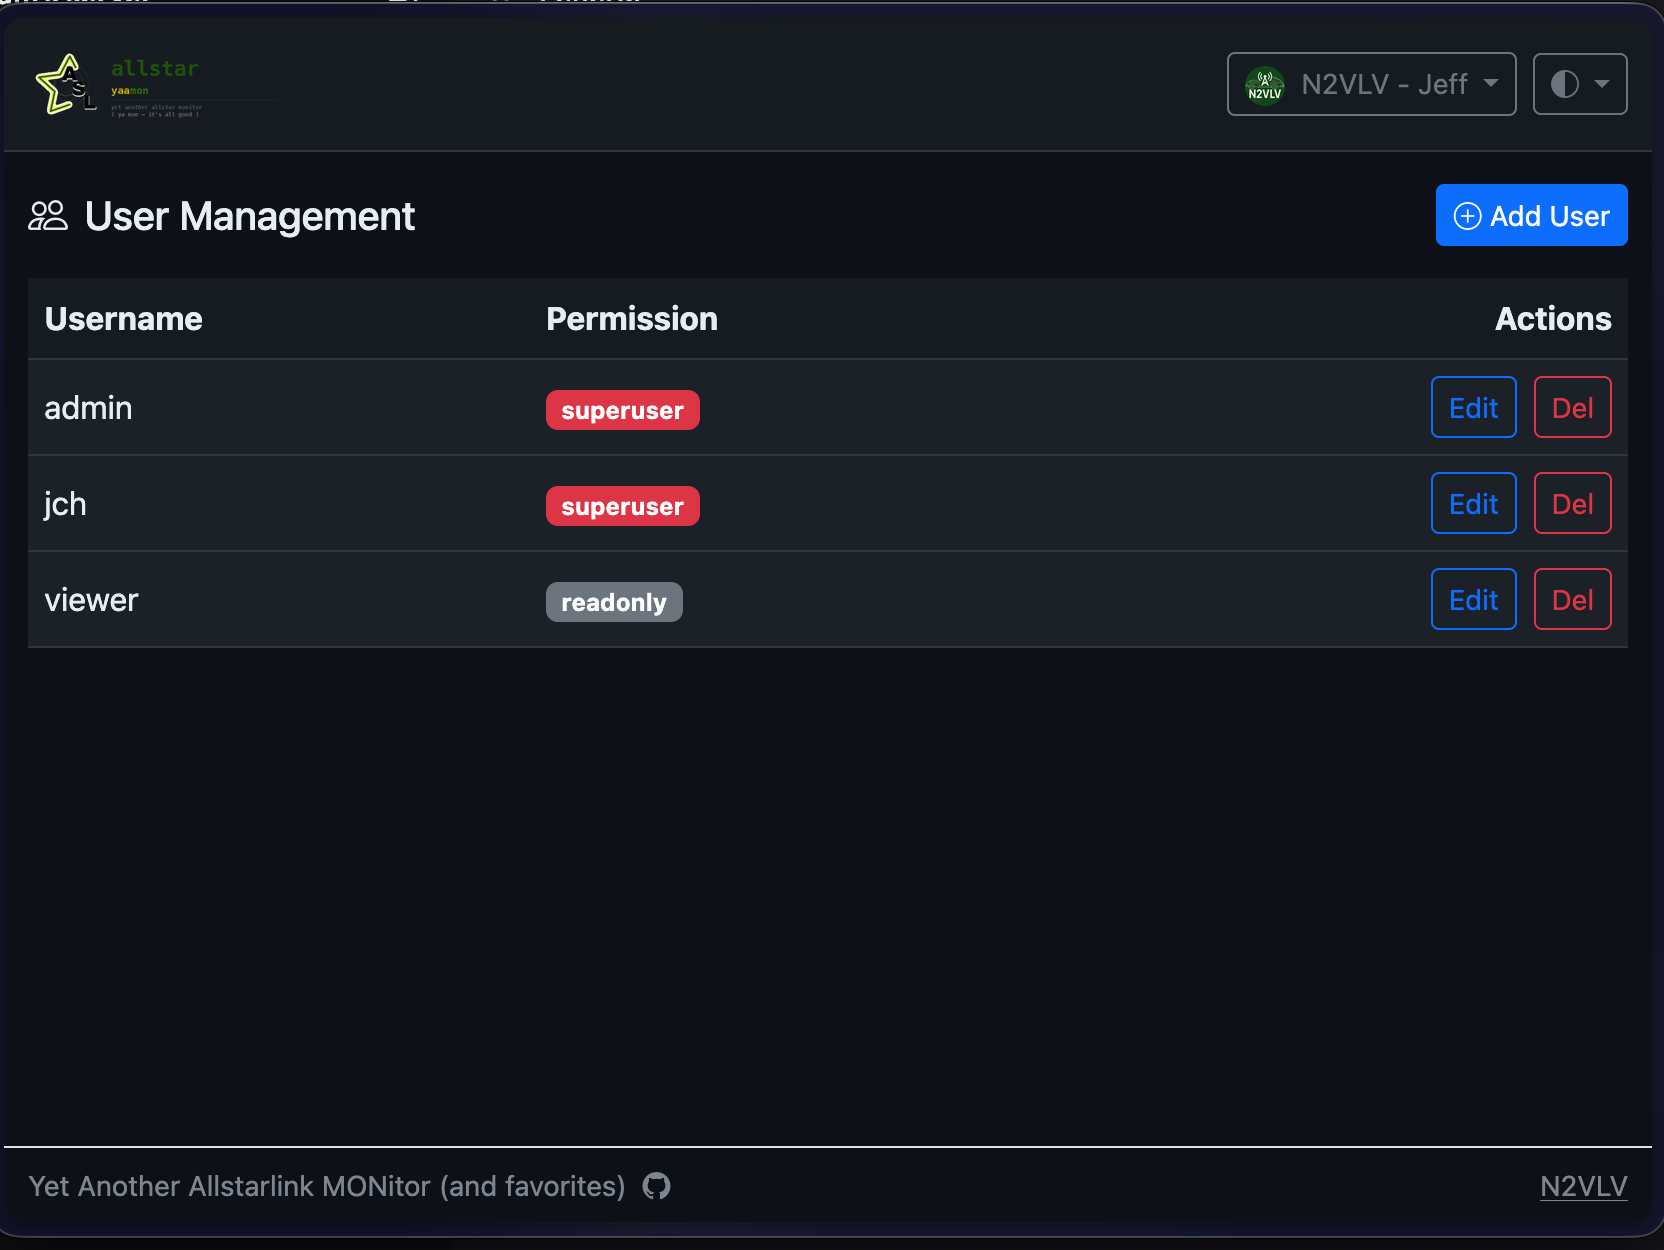Delete the admin user

[1572, 407]
